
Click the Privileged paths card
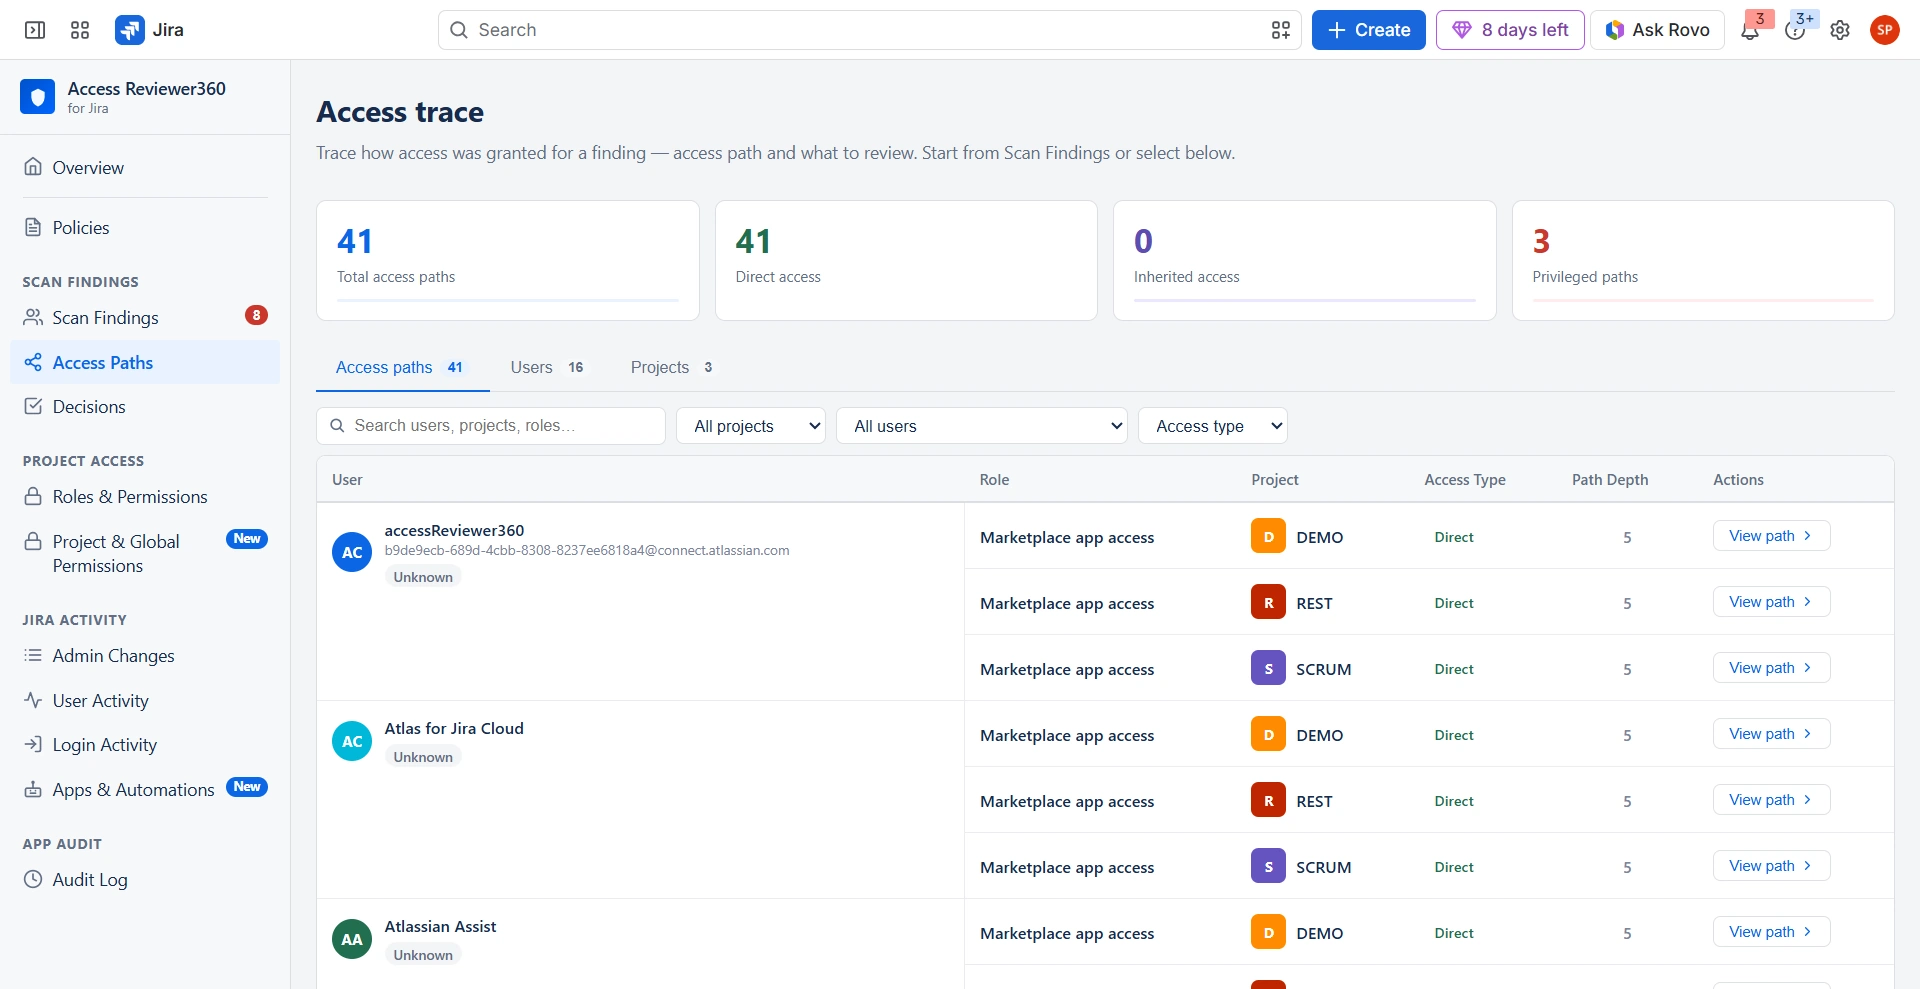click(1703, 261)
